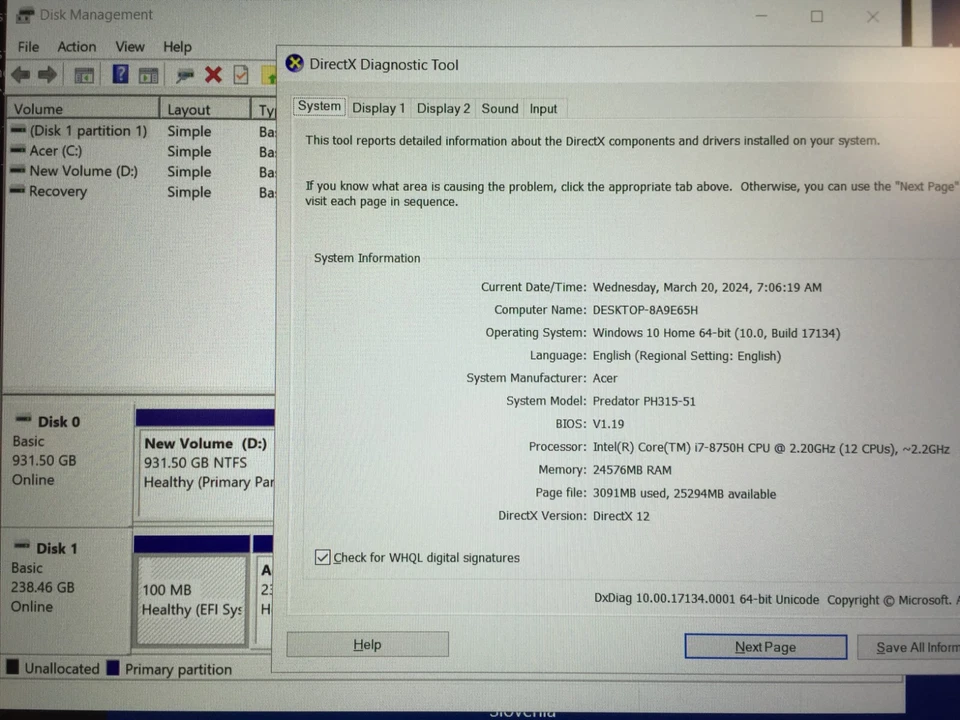Click the red X delete volume icon
The height and width of the screenshot is (720, 960).
point(213,74)
